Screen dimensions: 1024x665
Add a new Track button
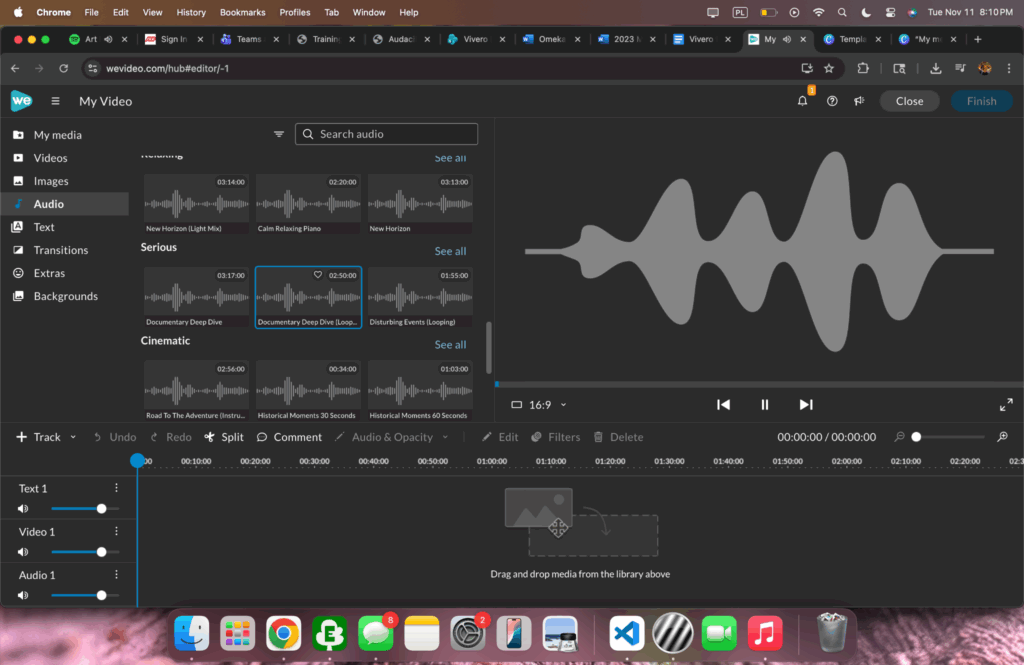(38, 437)
